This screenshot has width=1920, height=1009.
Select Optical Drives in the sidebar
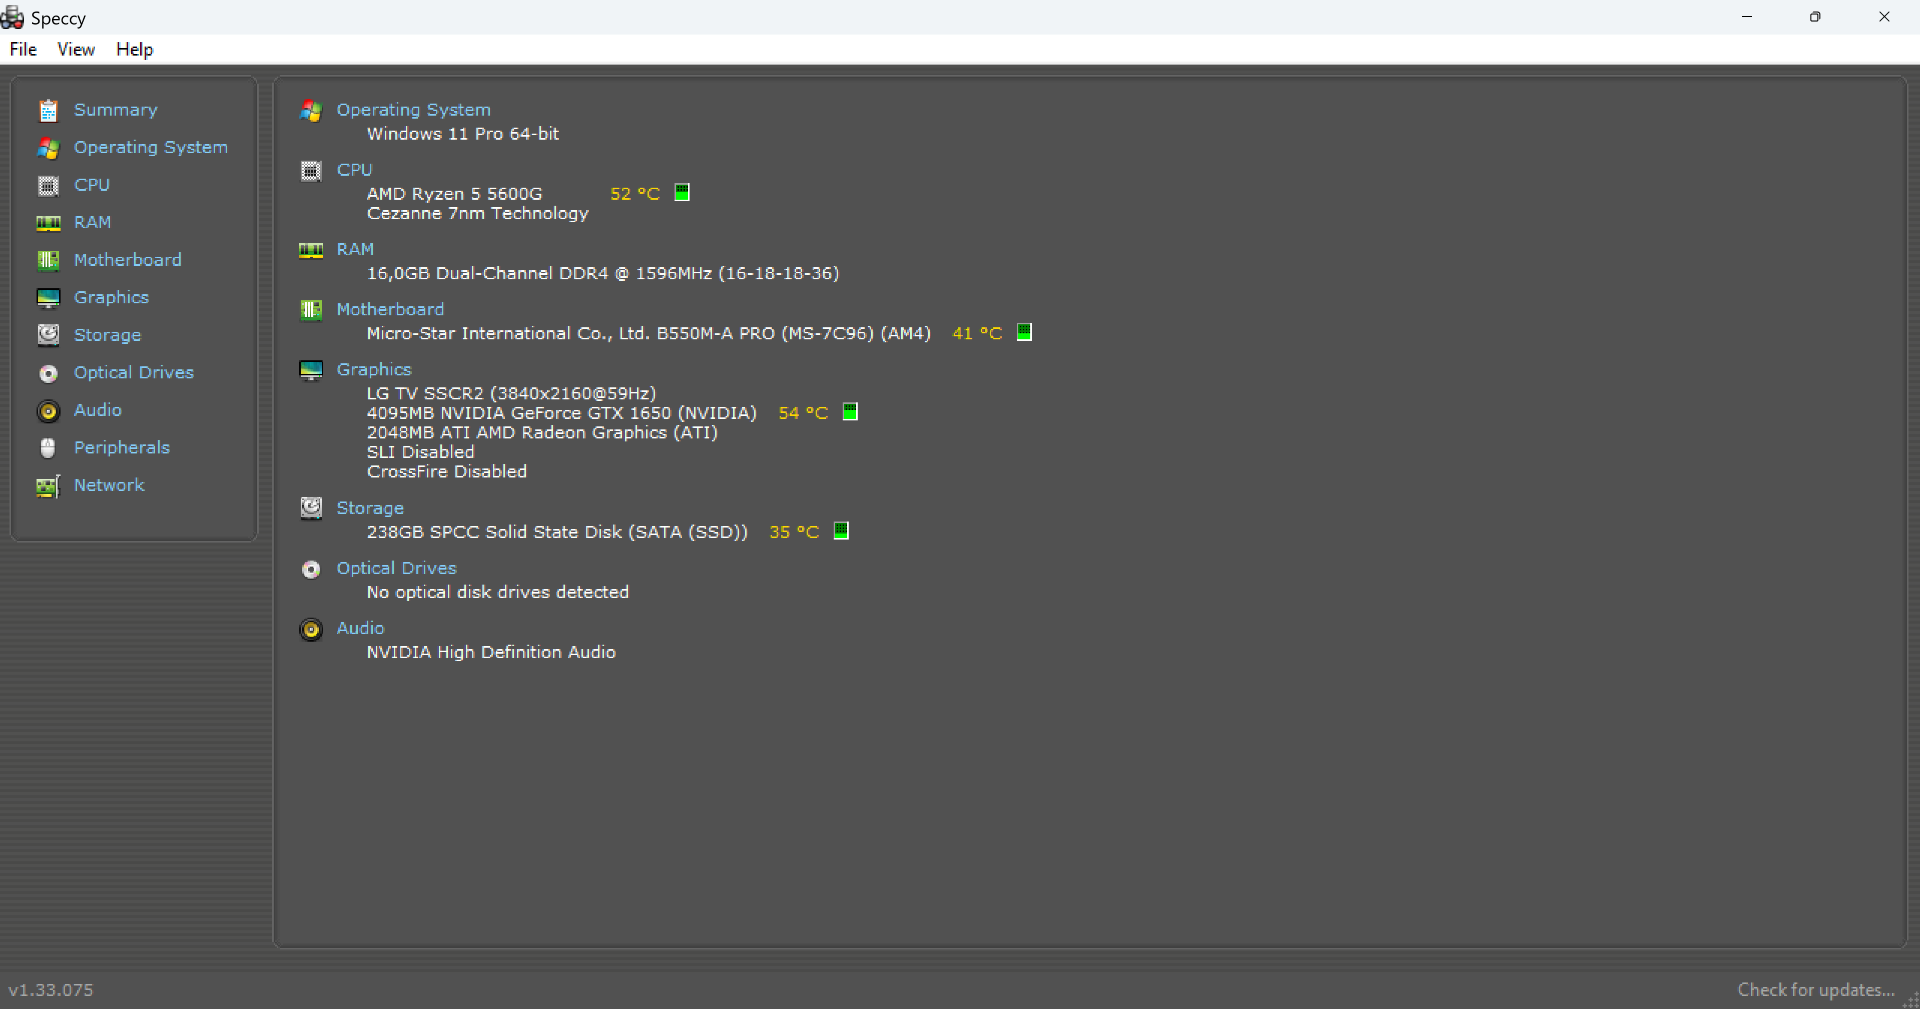pos(134,372)
